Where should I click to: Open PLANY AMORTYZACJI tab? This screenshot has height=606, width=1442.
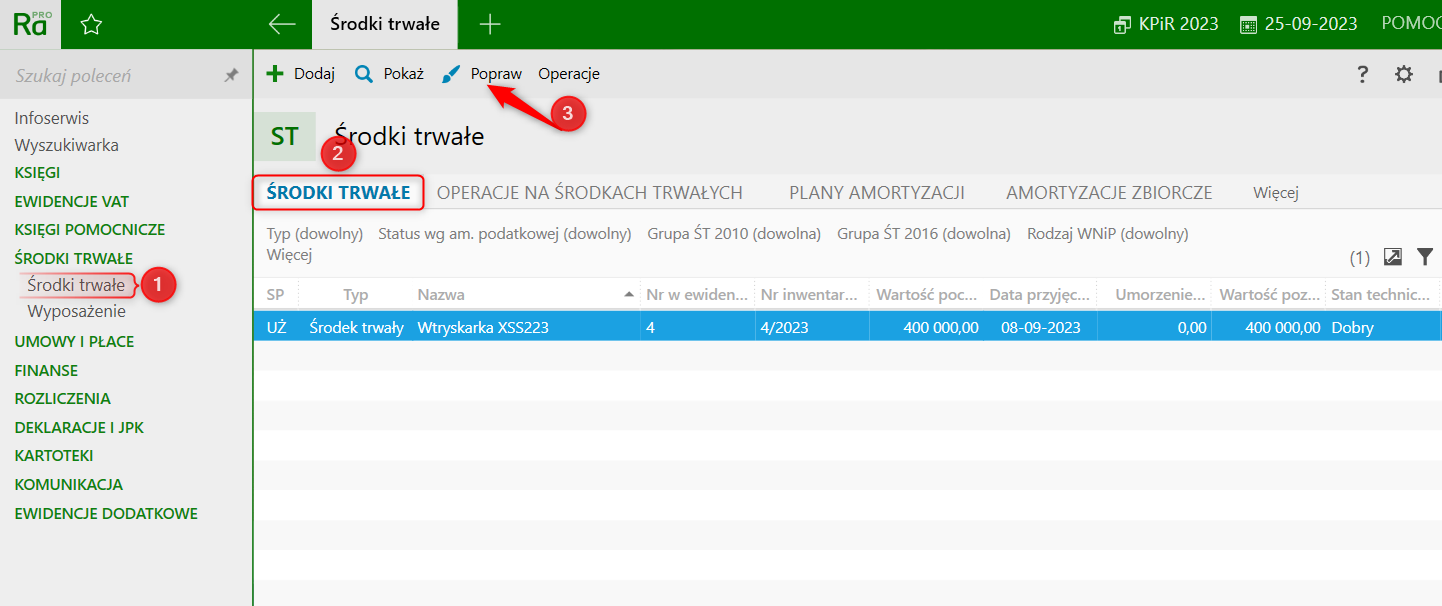point(876,193)
